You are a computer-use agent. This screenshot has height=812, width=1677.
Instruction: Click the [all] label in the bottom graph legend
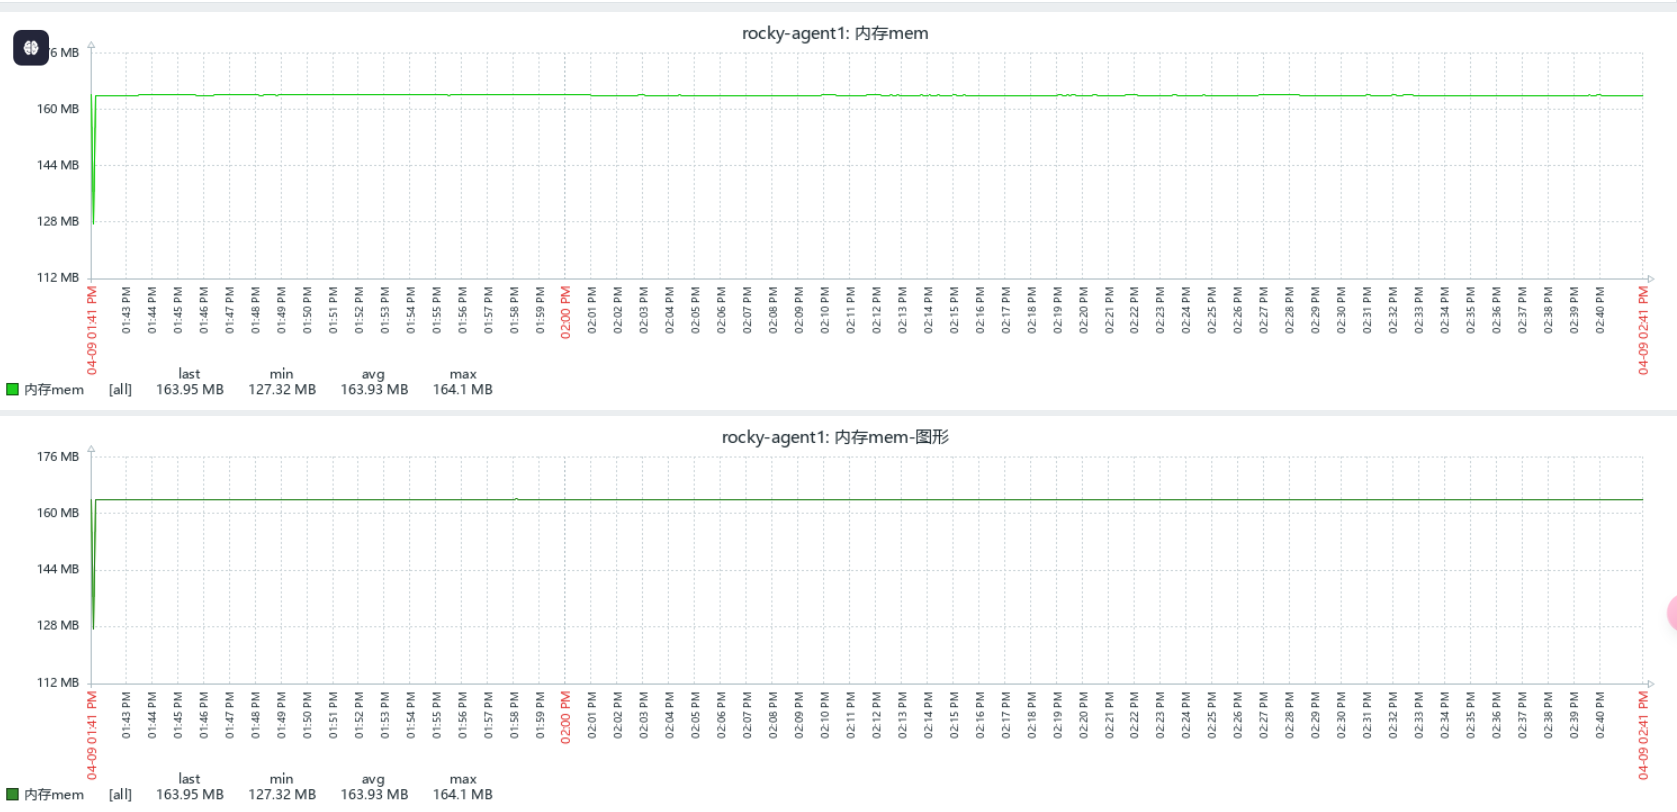tap(120, 794)
